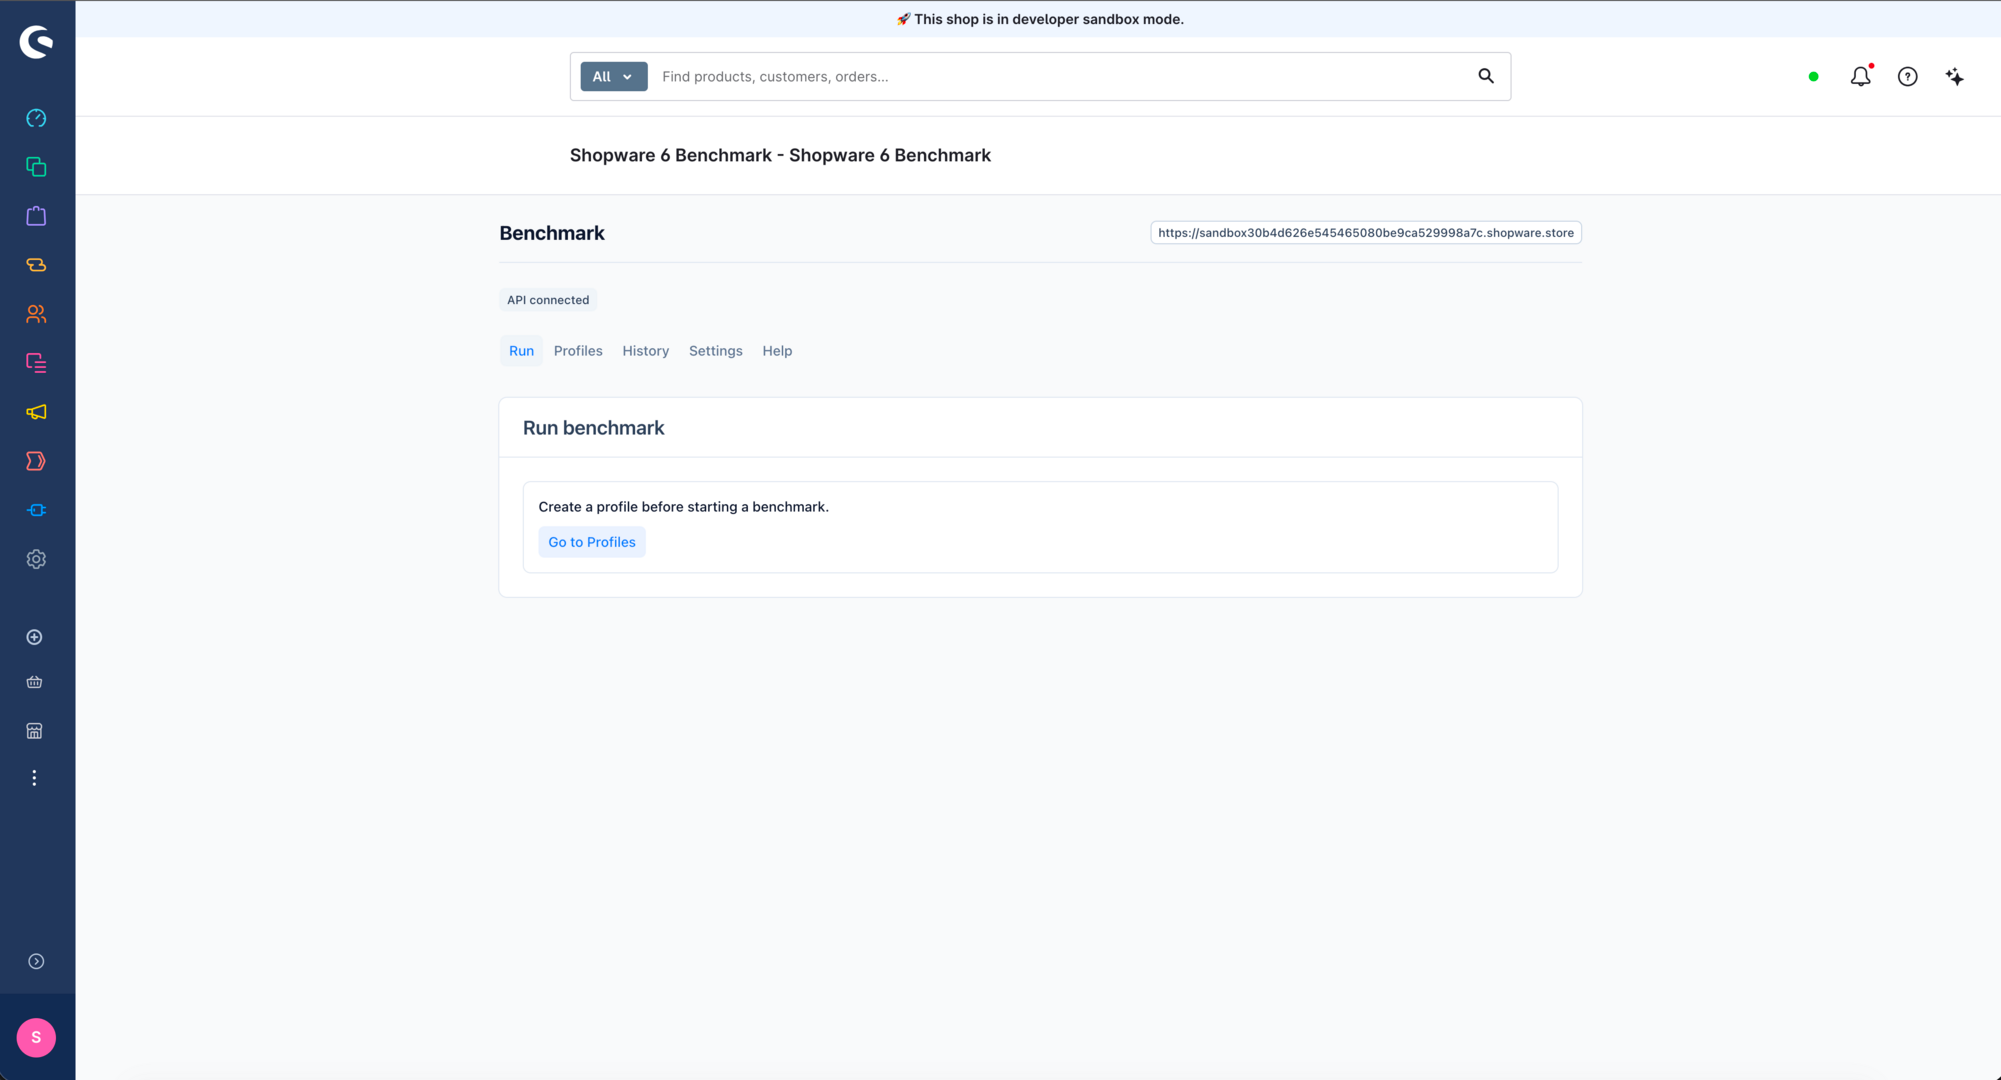This screenshot has width=2001, height=1080.
Task: Click the plus circle sidebar icon
Action: click(x=34, y=637)
